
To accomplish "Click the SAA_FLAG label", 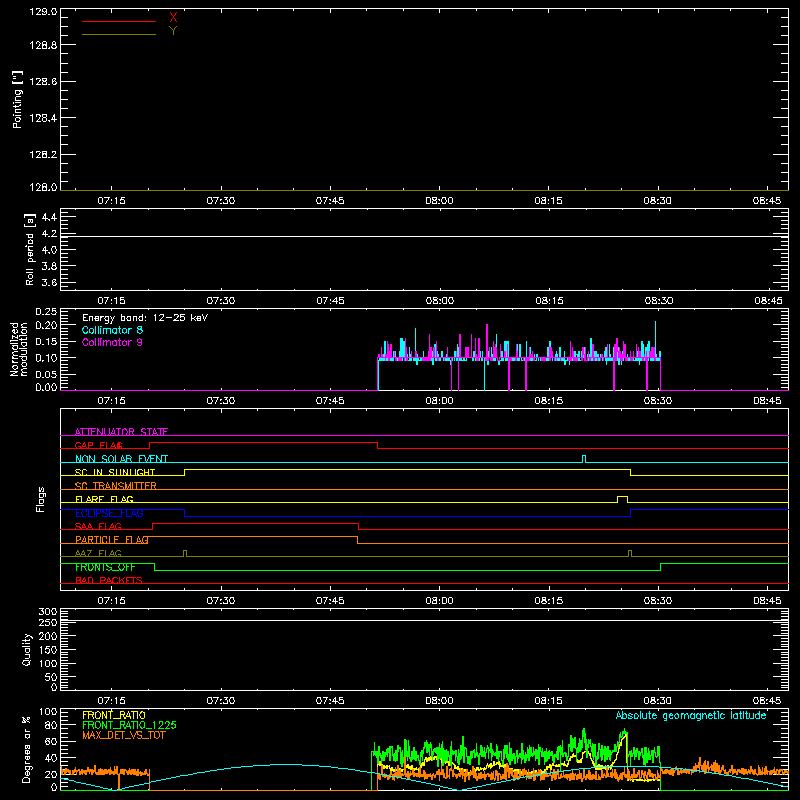I will point(98,527).
